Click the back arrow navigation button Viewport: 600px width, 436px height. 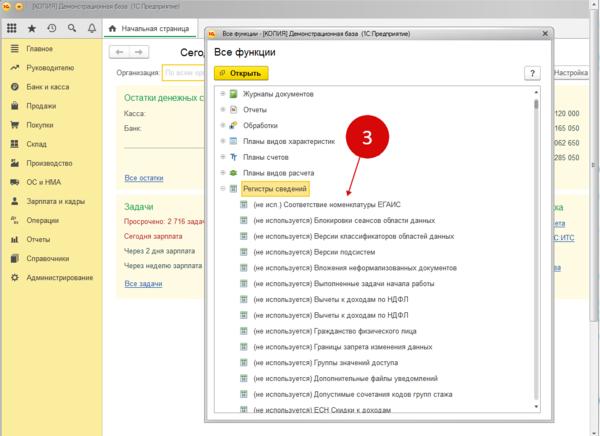120,51
